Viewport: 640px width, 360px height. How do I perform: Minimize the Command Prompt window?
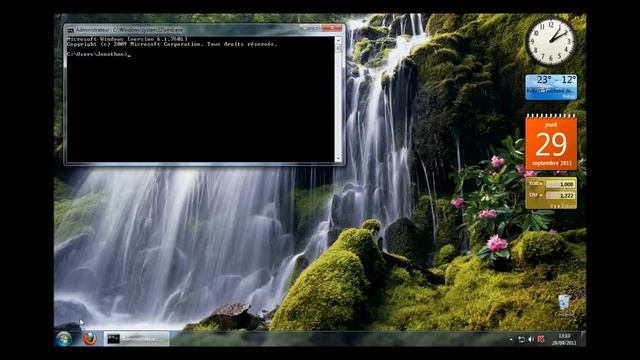click(x=304, y=28)
